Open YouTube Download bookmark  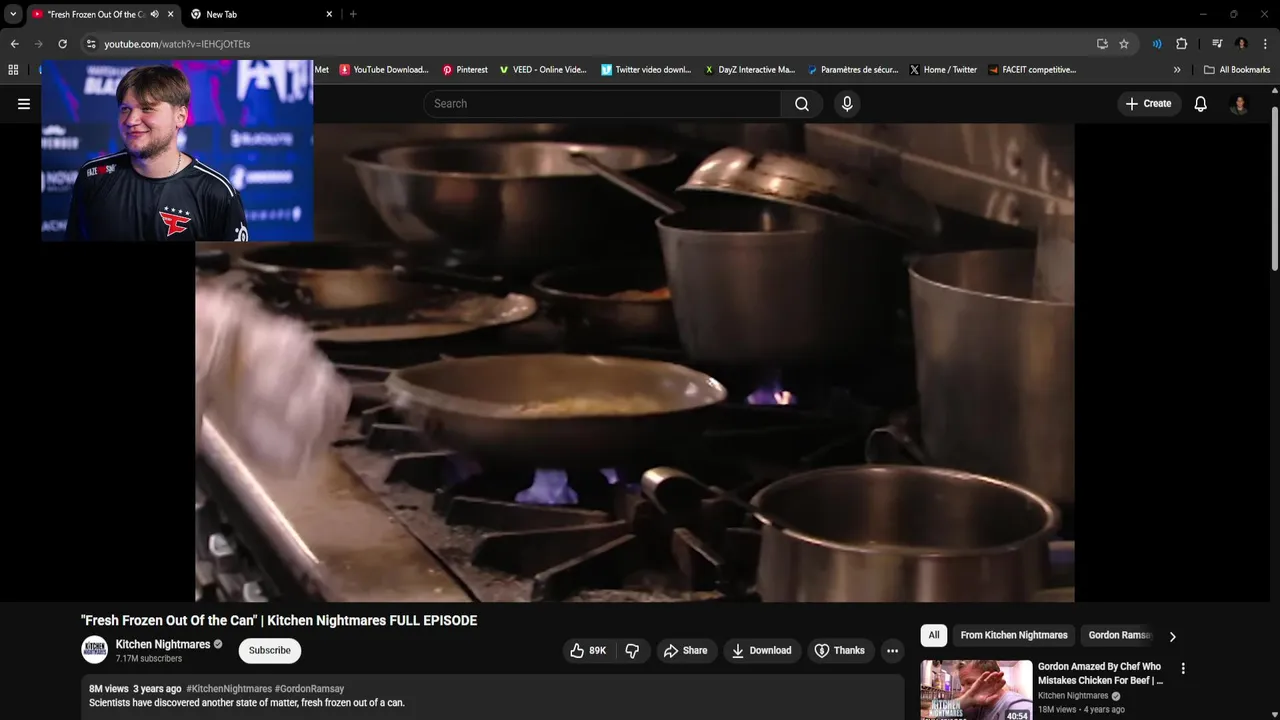[384, 70]
